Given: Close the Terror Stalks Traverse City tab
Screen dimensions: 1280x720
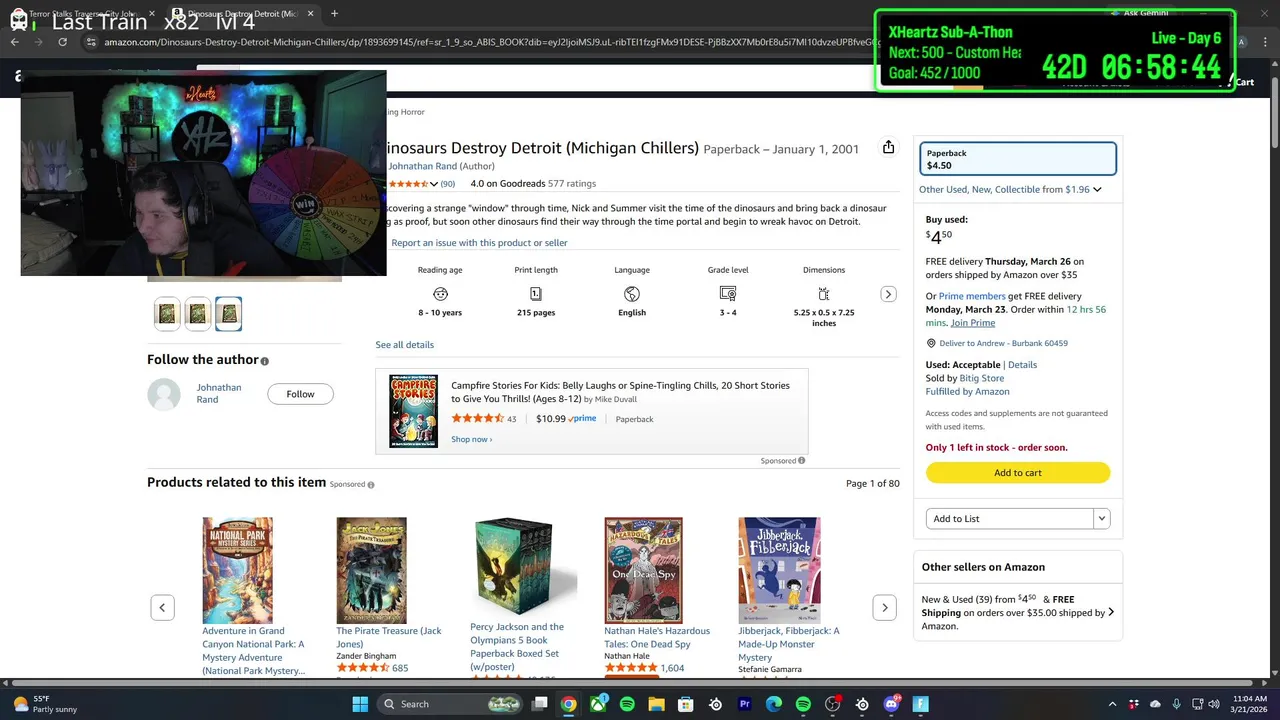Looking at the screenshot, I should coord(152,14).
